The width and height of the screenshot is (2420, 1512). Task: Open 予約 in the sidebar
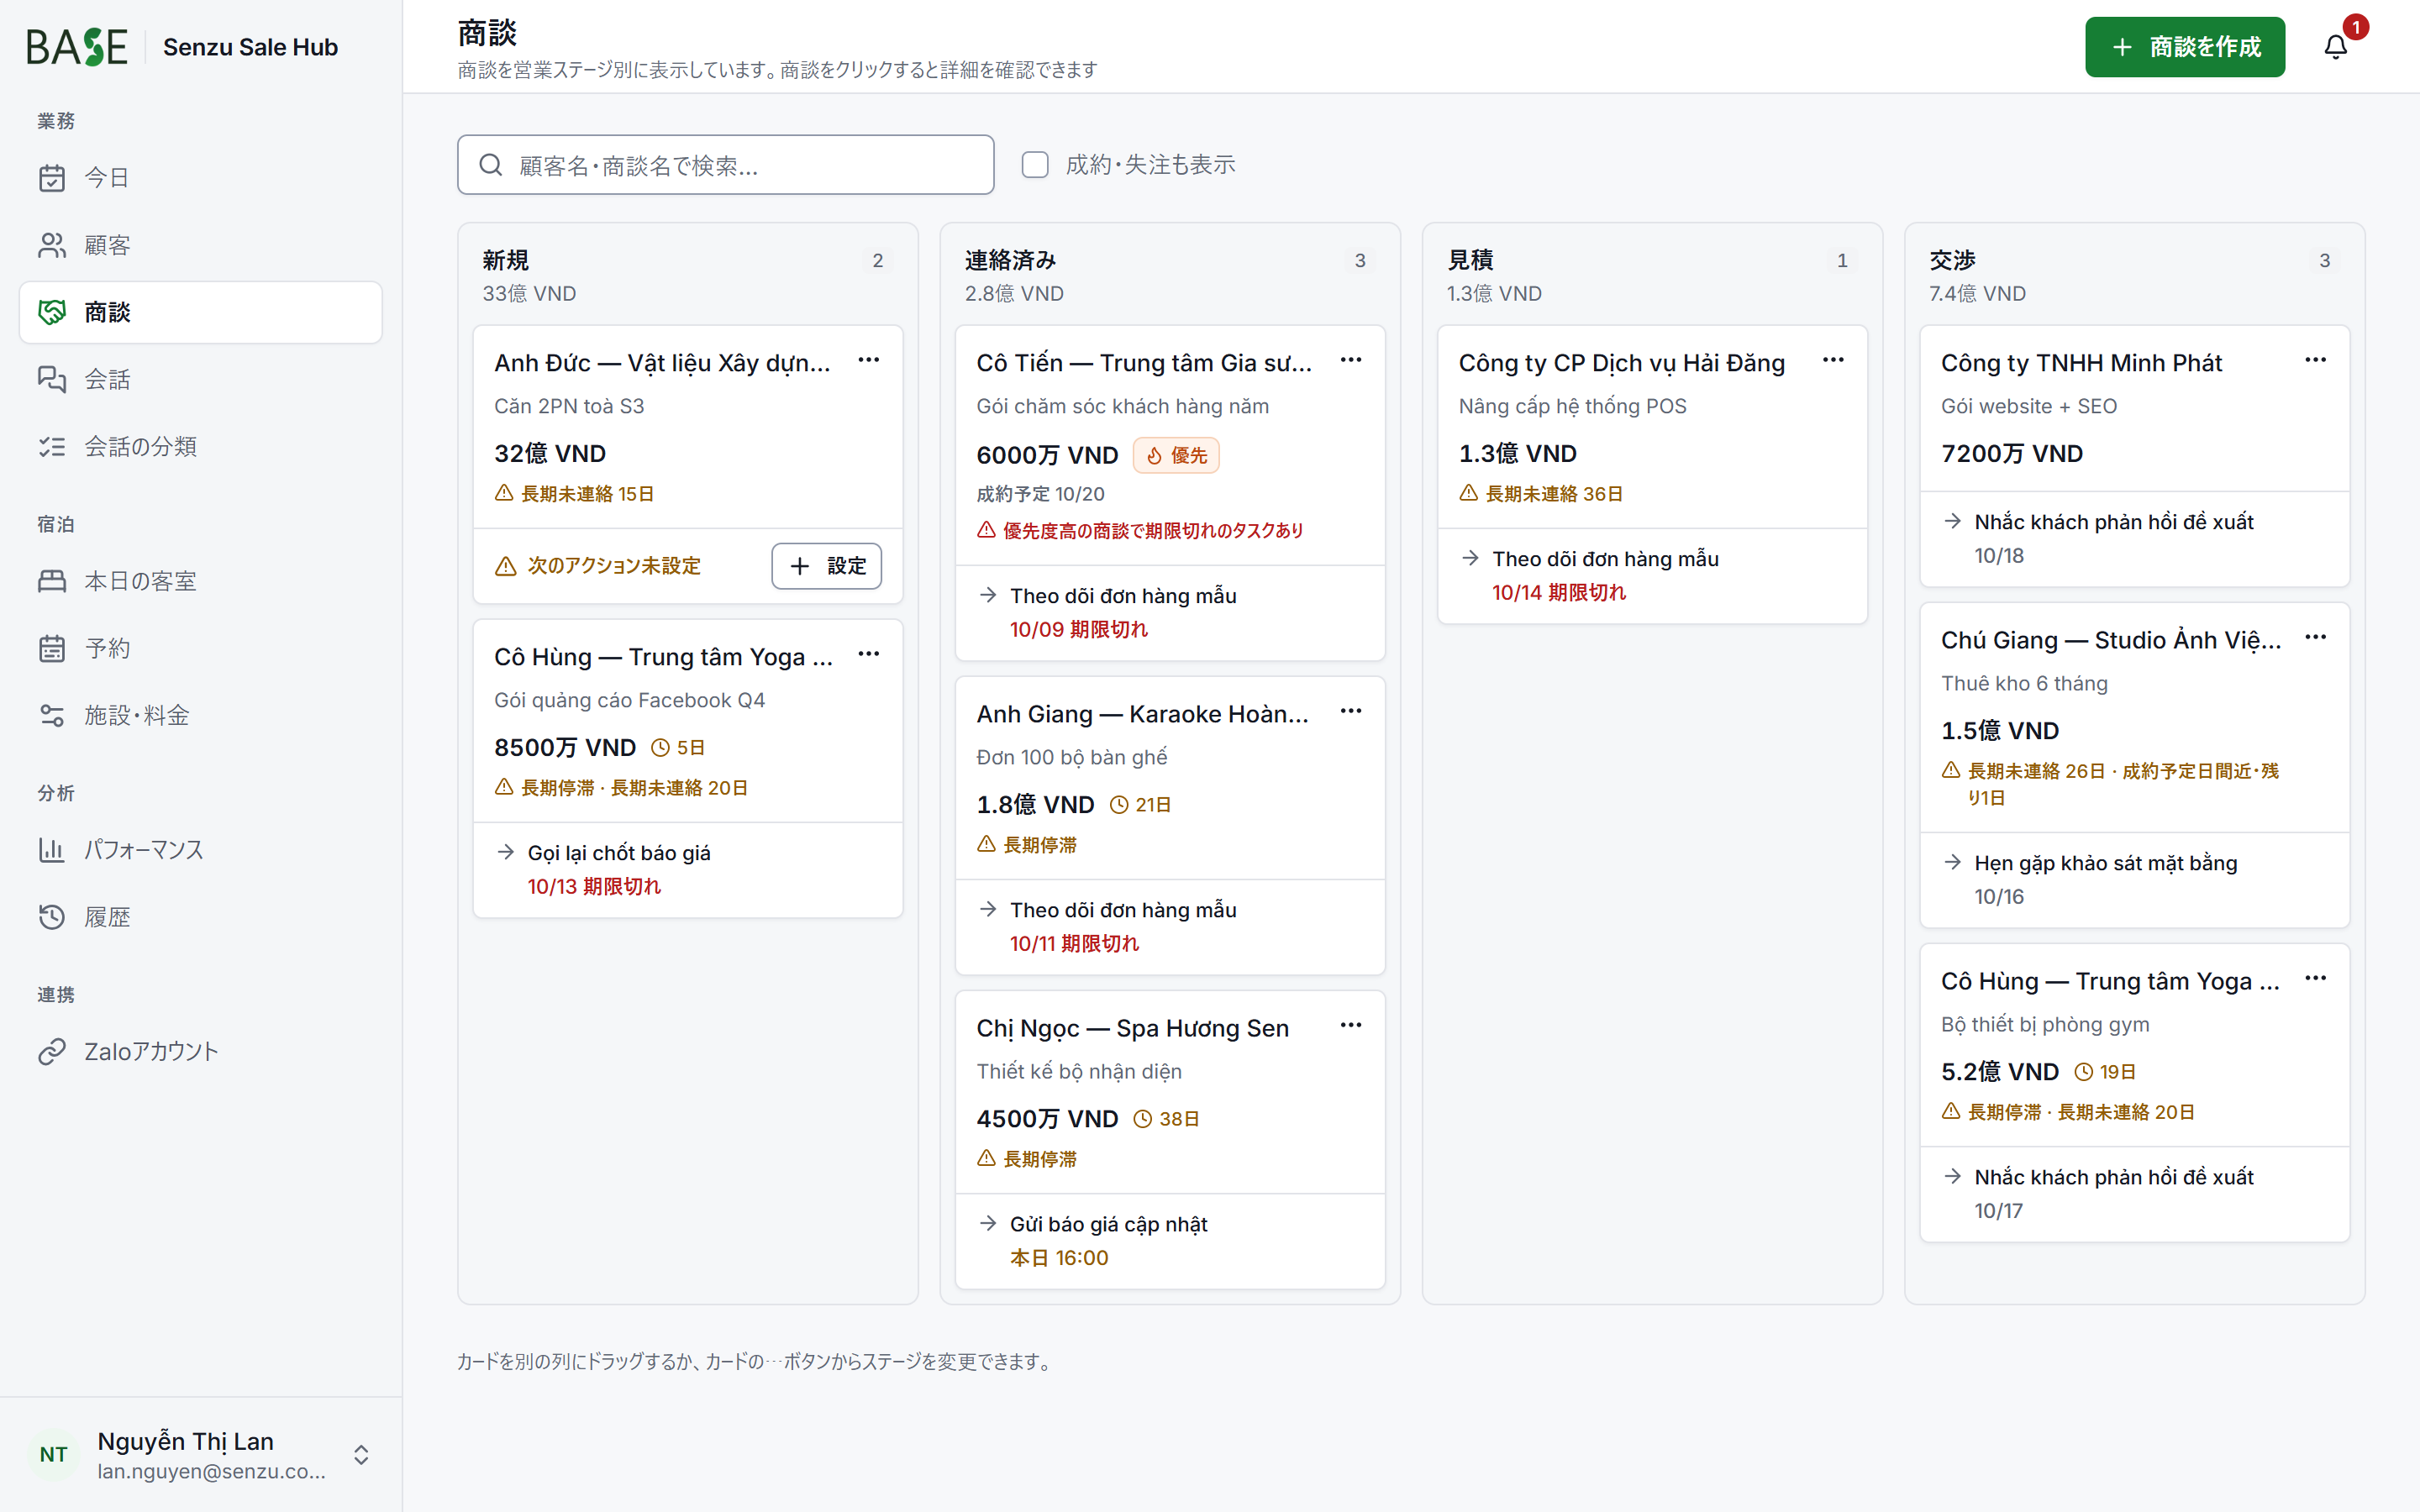click(x=200, y=648)
